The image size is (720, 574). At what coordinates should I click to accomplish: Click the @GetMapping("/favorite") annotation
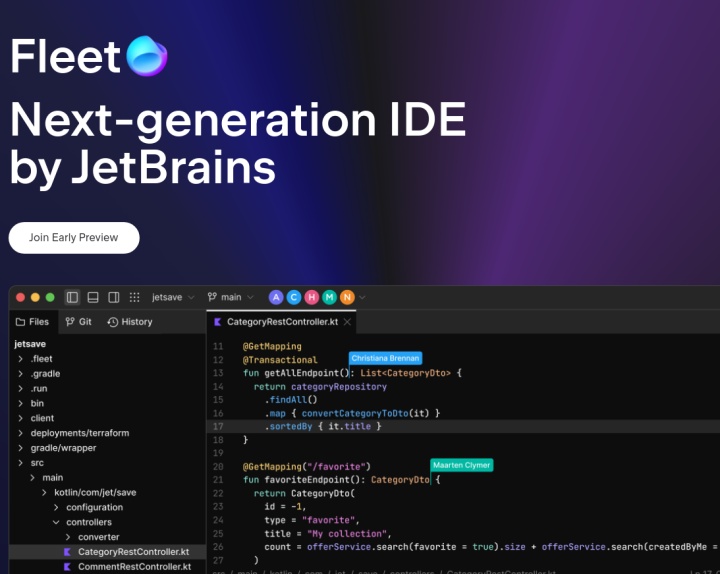point(307,467)
